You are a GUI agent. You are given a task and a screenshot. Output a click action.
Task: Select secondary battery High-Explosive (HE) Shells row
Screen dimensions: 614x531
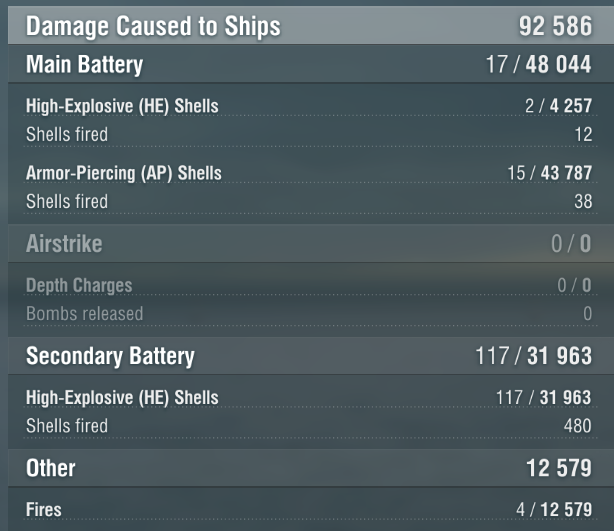tap(311, 397)
